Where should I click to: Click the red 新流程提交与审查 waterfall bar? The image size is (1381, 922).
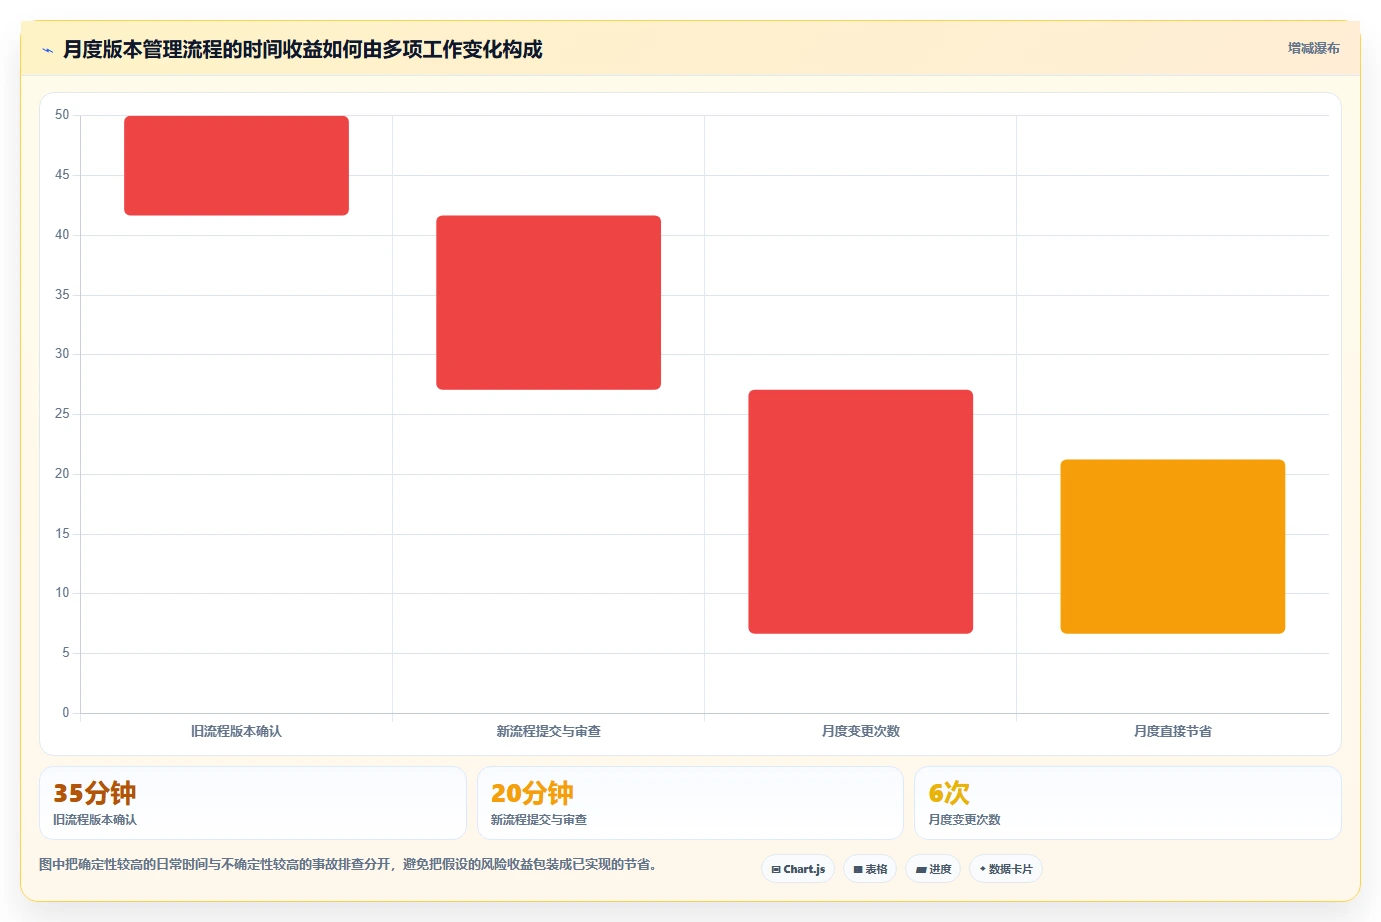(548, 302)
